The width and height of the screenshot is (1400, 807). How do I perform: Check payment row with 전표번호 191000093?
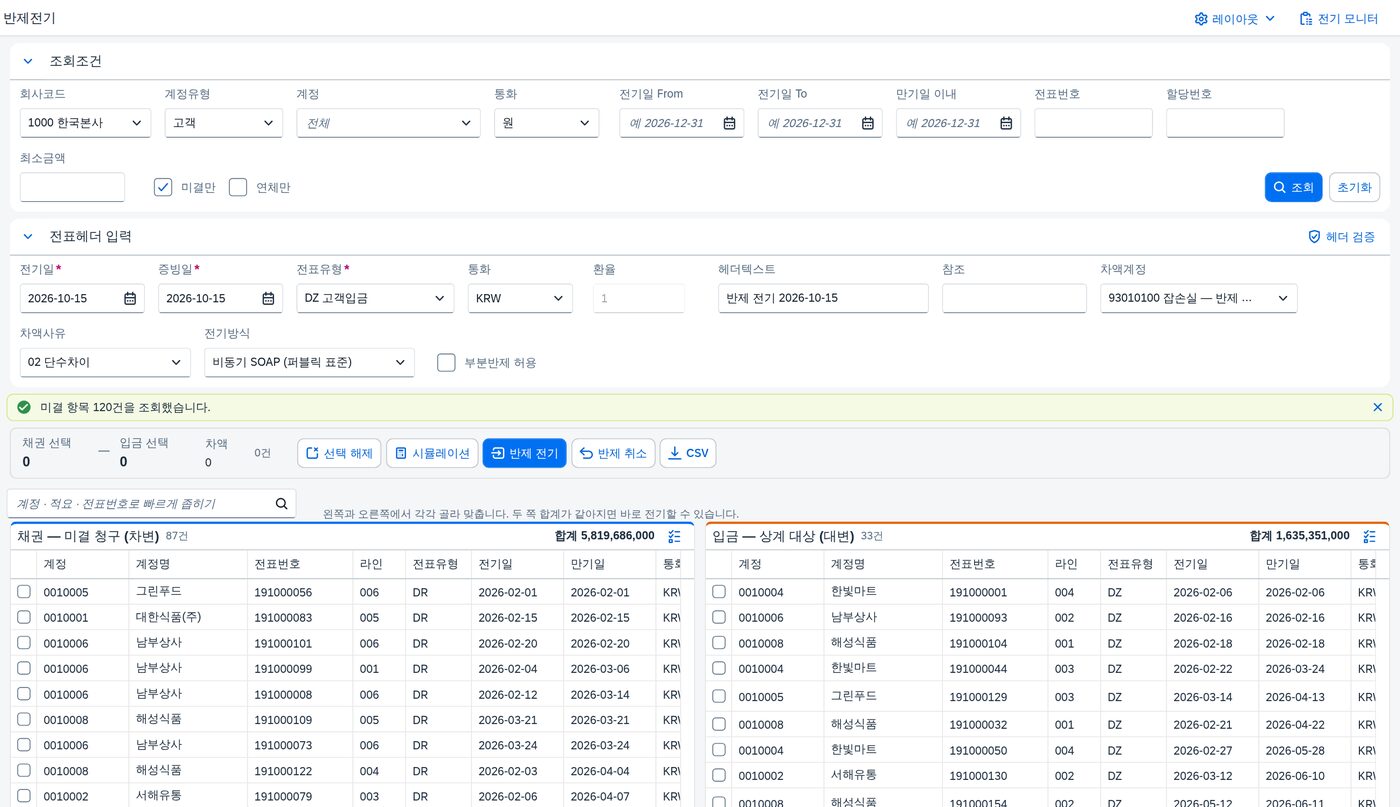pyautogui.click(x=719, y=618)
